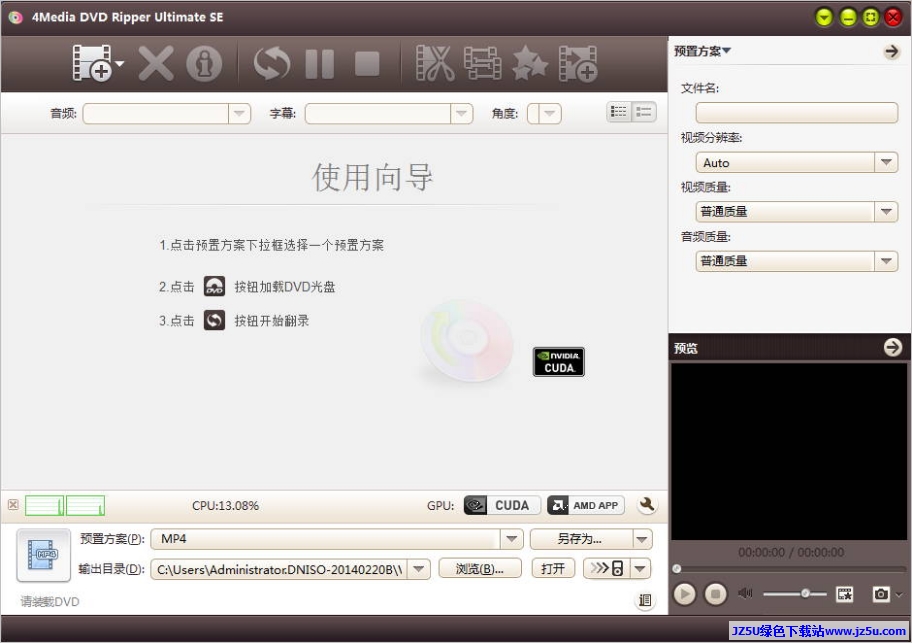Expand the 角度 angle dropdown
Viewport: 912px width, 643px height.
point(550,113)
